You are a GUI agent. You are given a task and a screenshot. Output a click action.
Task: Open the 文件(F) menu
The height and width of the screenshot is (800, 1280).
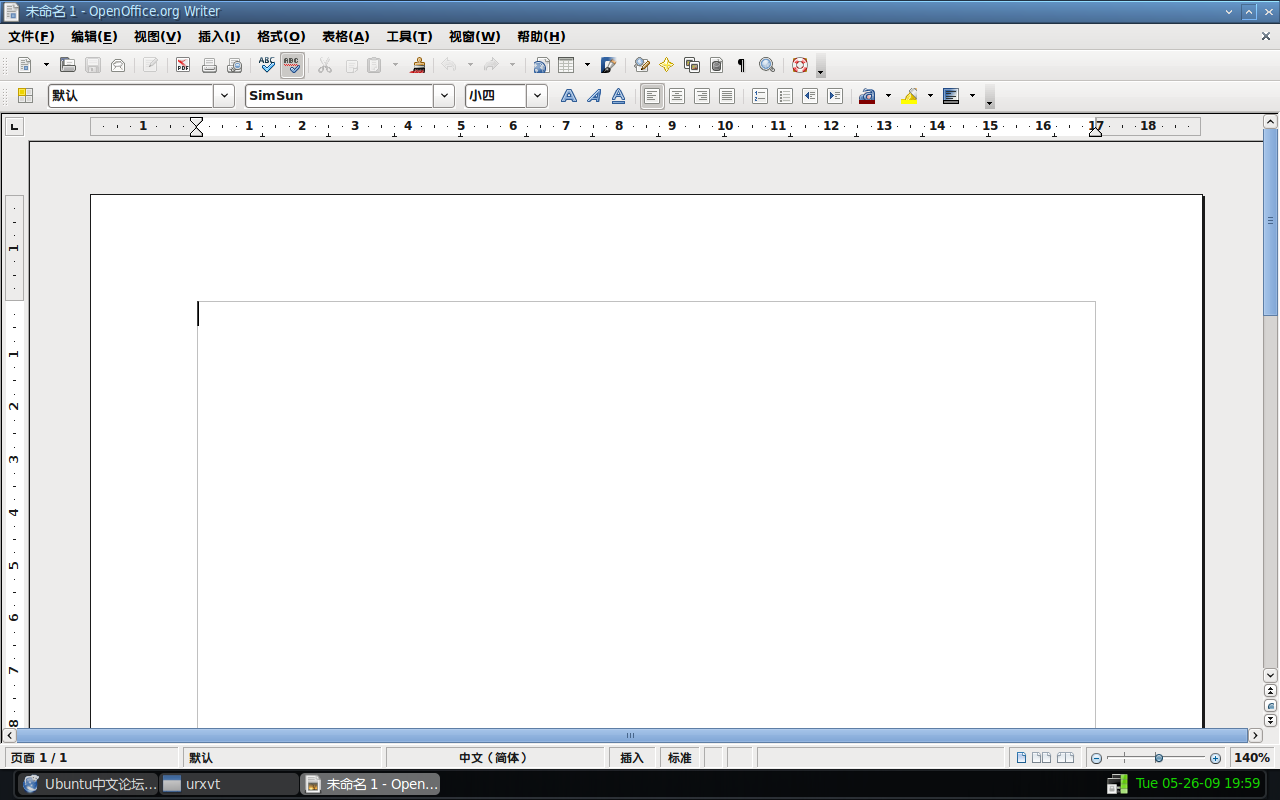[x=31, y=36]
